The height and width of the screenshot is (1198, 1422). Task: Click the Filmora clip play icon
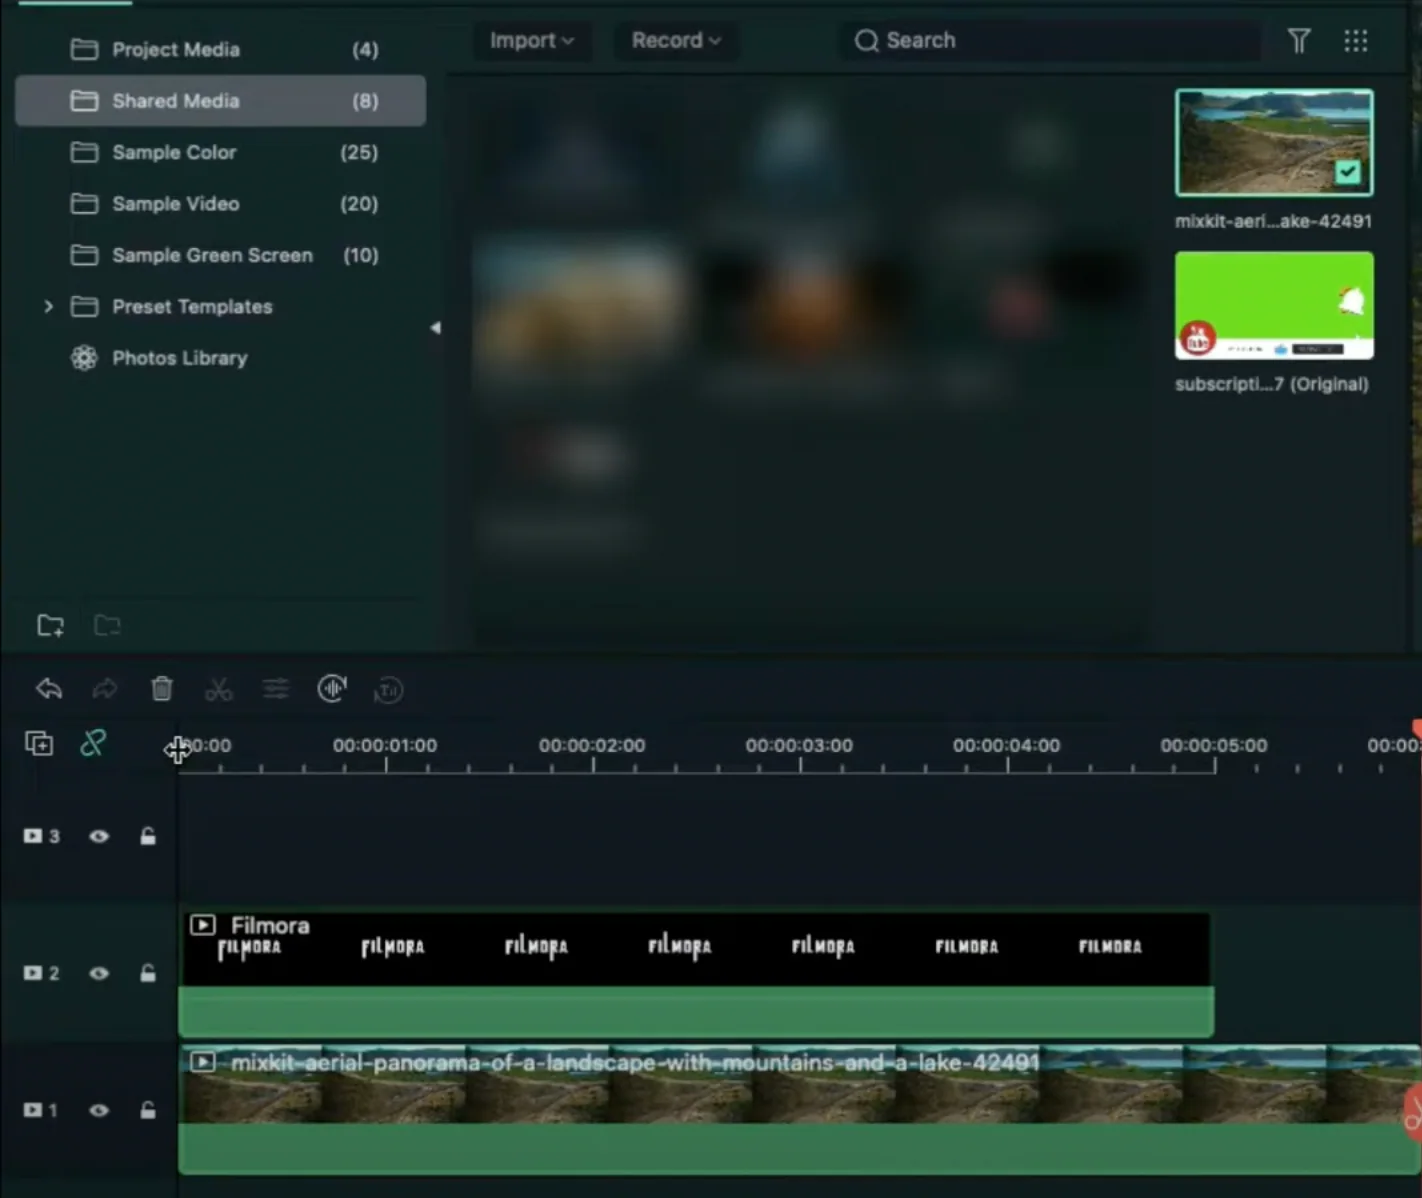coord(203,925)
